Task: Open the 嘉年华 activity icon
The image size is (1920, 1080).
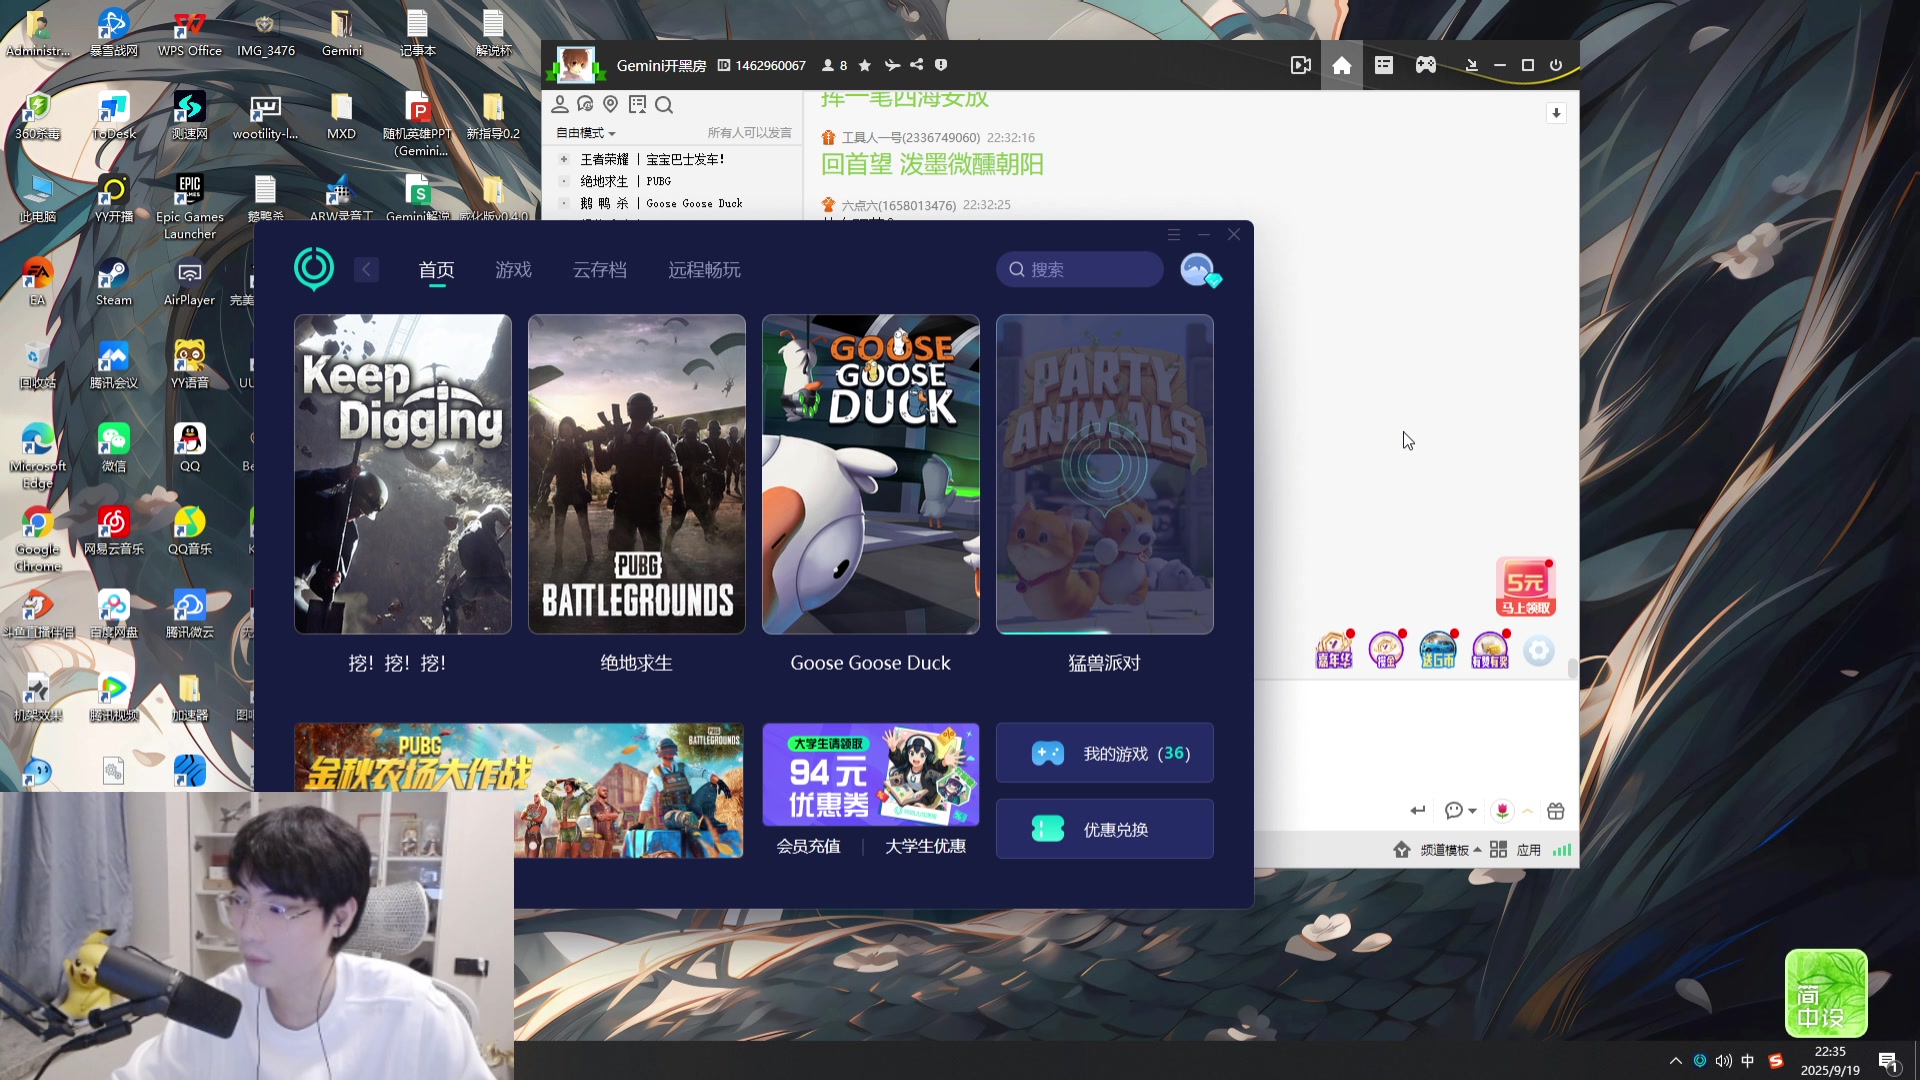Action: click(1334, 651)
